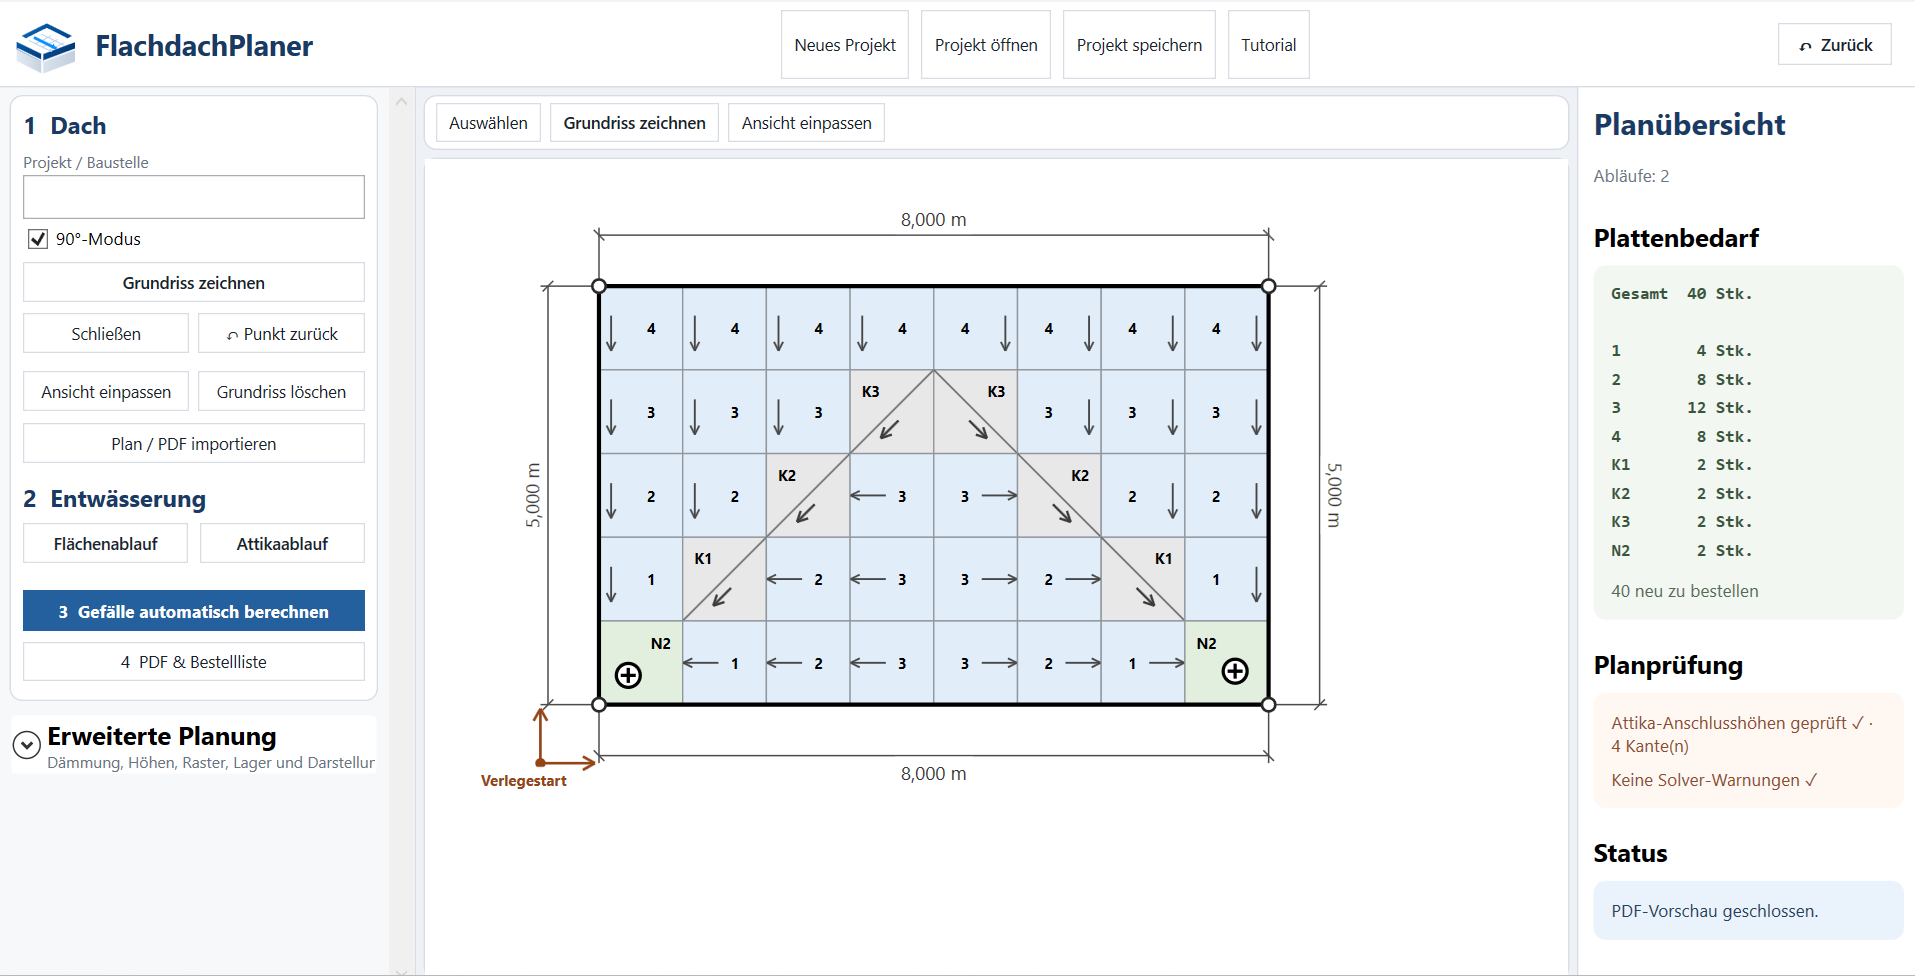Click Grundriss zeichnen in the left panel
This screenshot has height=976, width=1915.
[x=194, y=283]
